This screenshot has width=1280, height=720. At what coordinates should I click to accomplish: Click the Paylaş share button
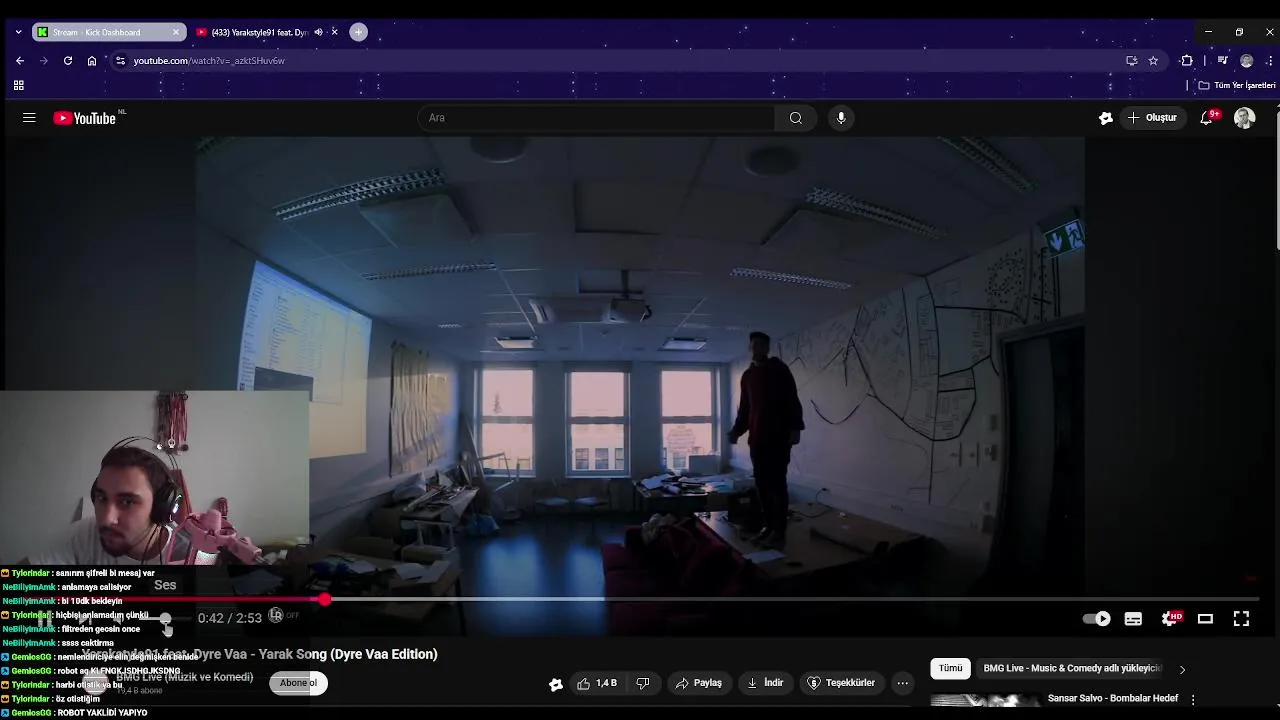[x=698, y=683]
